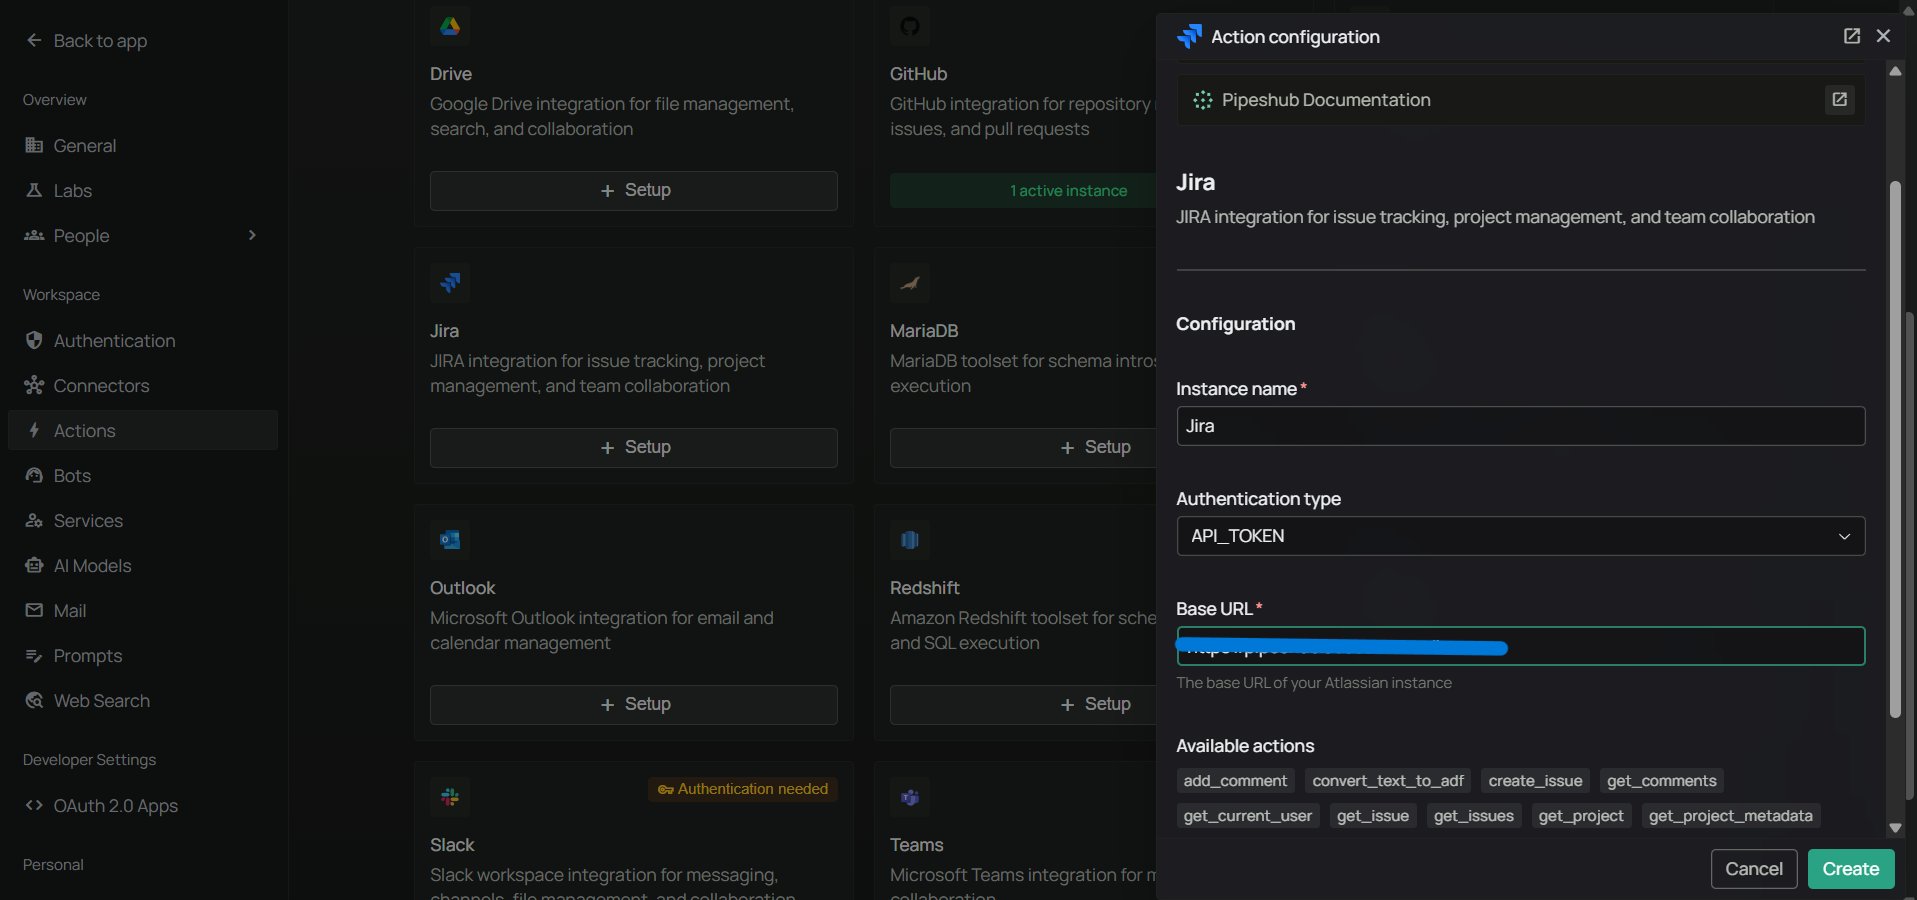1917x900 pixels.
Task: Click the OAuth code brackets icon
Action: pos(34,805)
